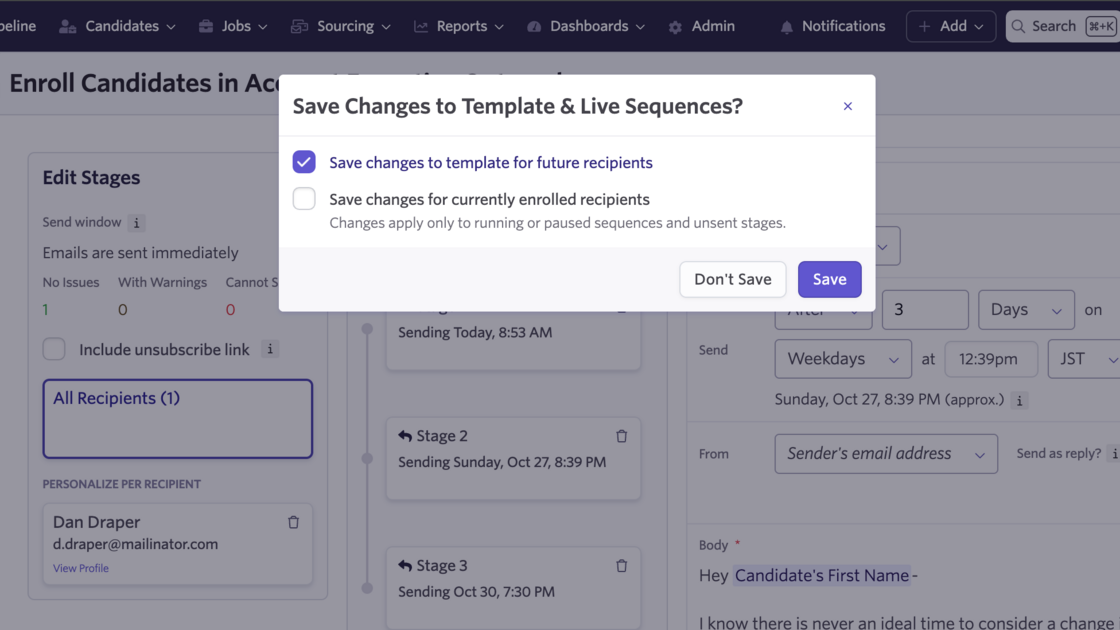Click the Don't Save button

point(732,279)
